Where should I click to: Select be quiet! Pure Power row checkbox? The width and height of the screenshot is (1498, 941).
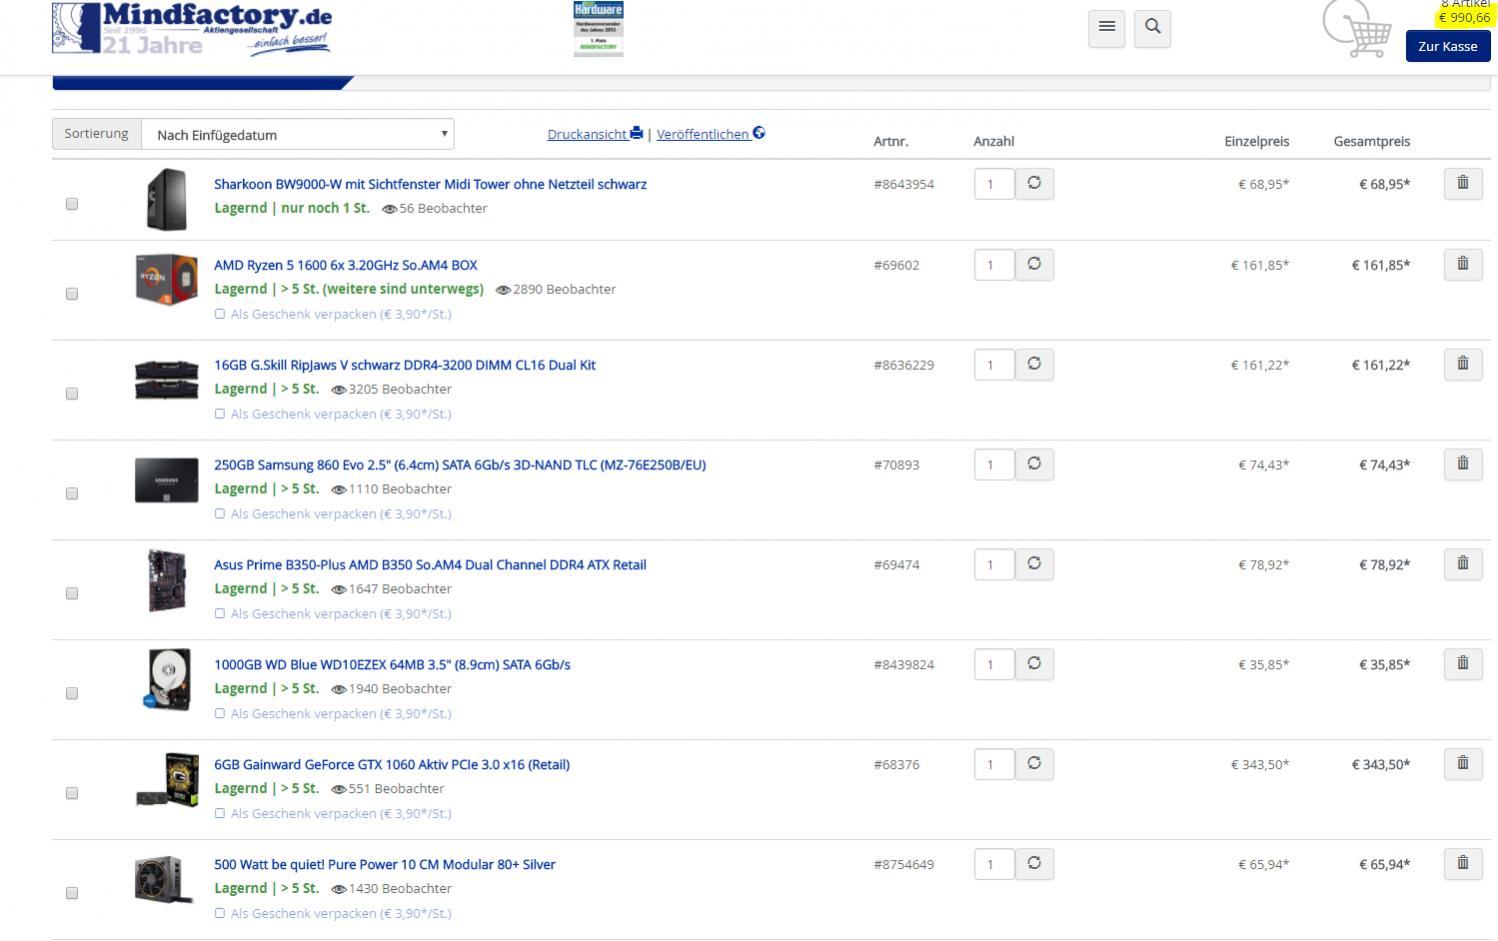tap(72, 894)
